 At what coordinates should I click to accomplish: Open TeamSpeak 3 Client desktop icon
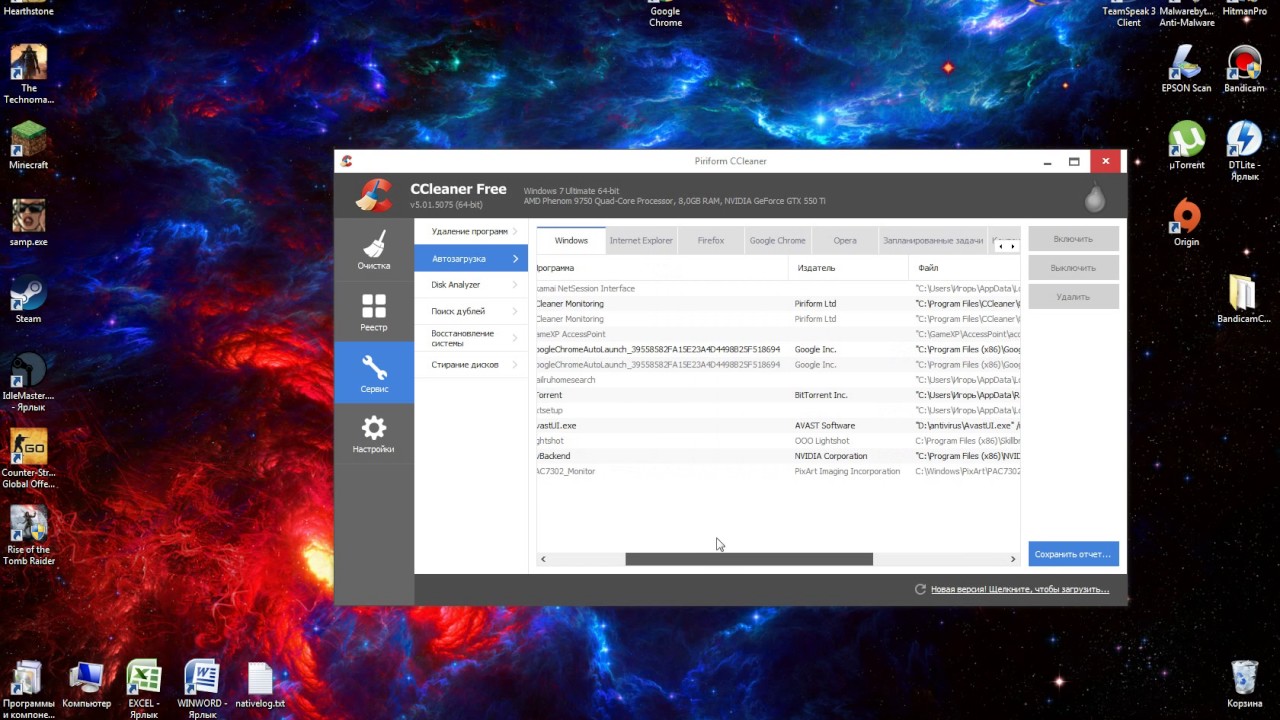(x=1128, y=14)
